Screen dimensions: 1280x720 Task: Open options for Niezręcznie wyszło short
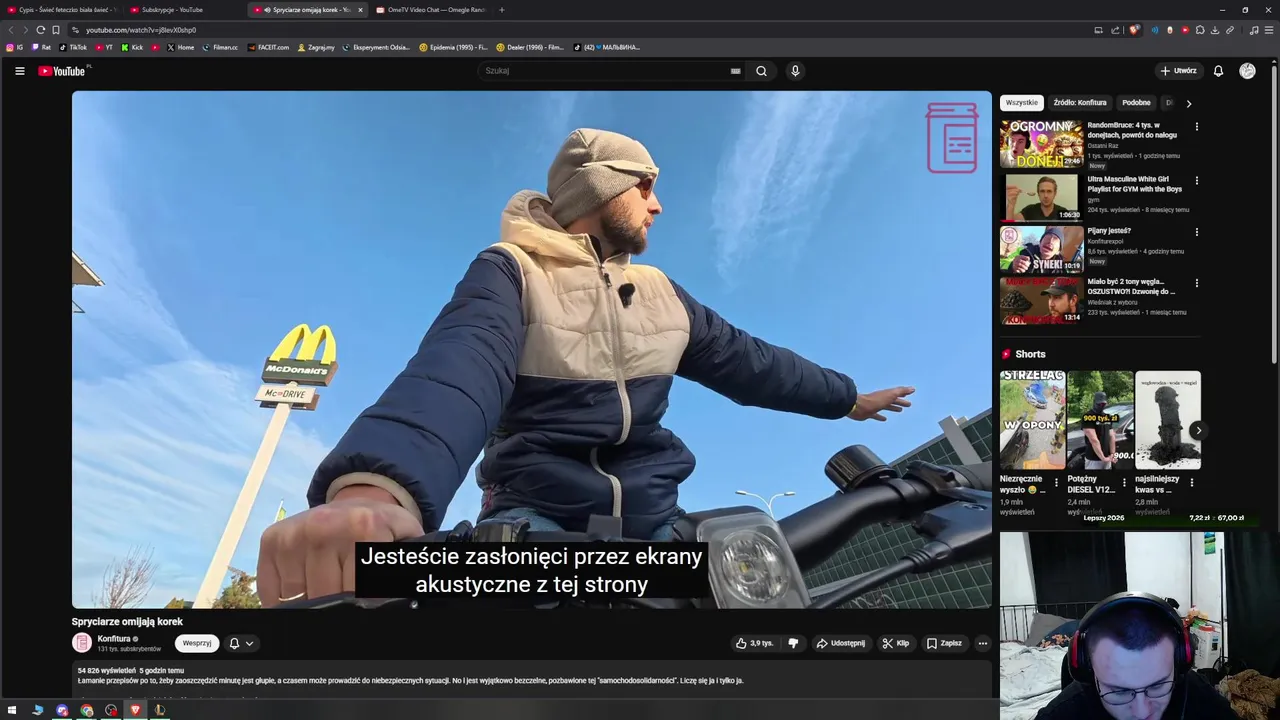[1056, 482]
